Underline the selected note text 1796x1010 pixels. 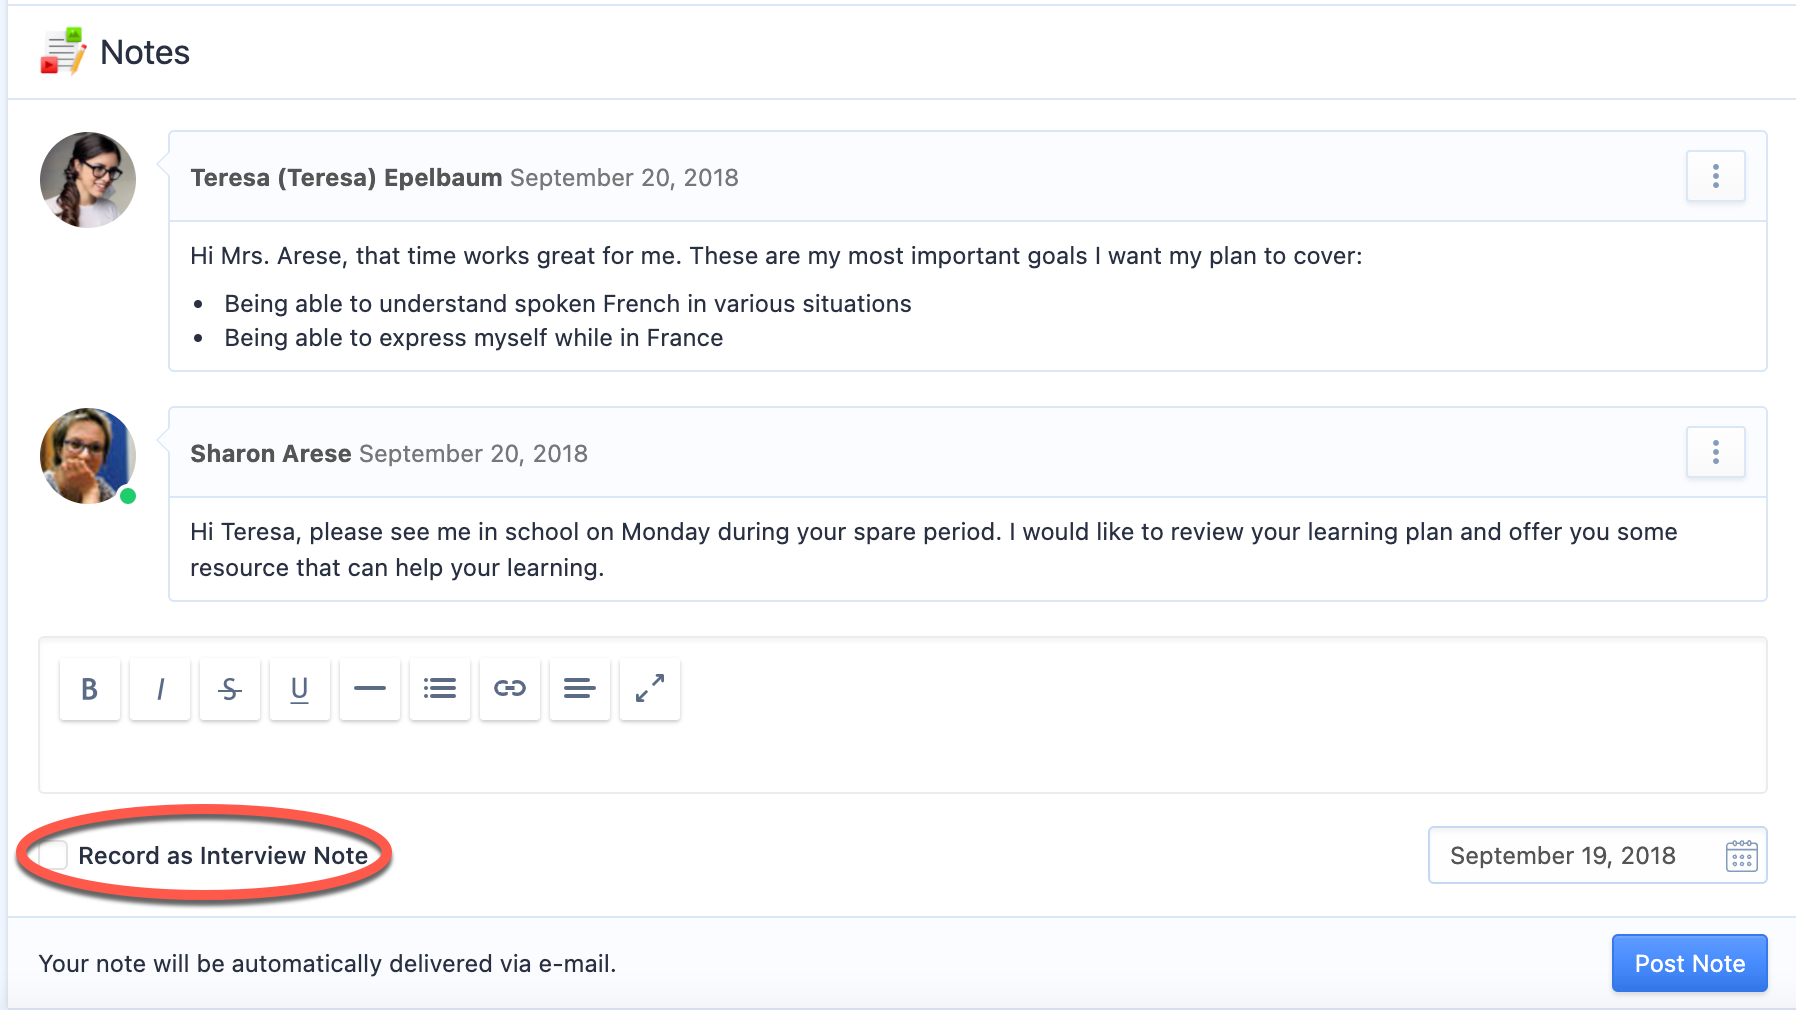pyautogui.click(x=300, y=689)
